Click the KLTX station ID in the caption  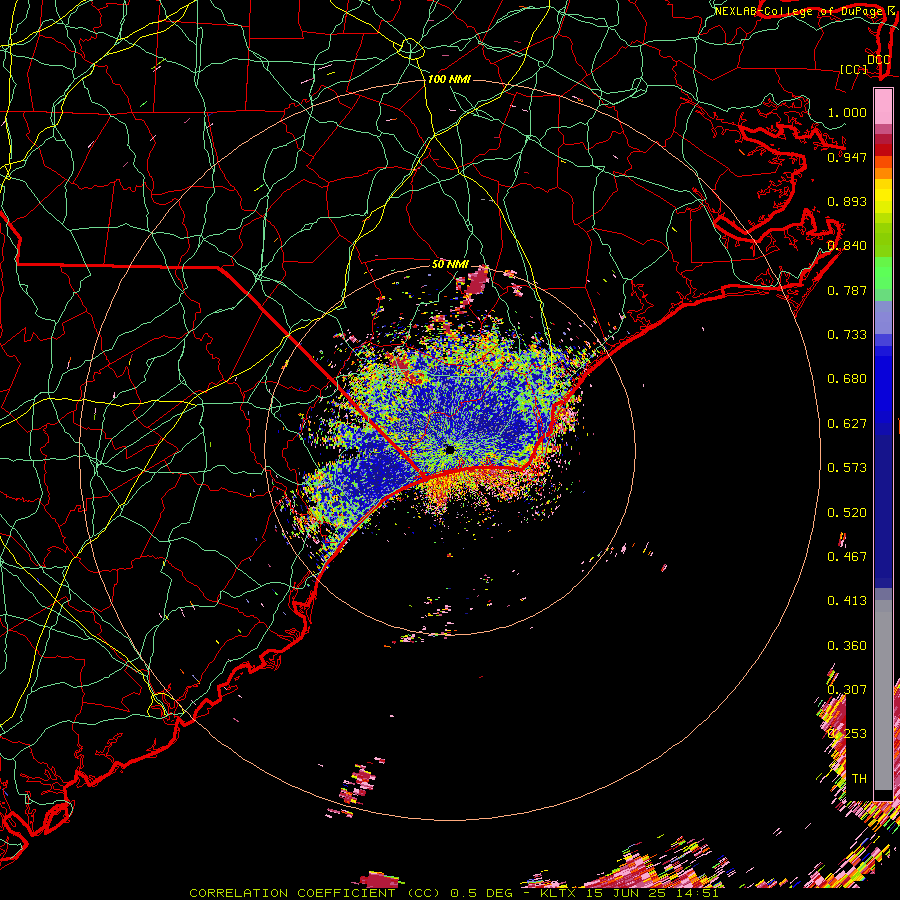pyautogui.click(x=558, y=893)
